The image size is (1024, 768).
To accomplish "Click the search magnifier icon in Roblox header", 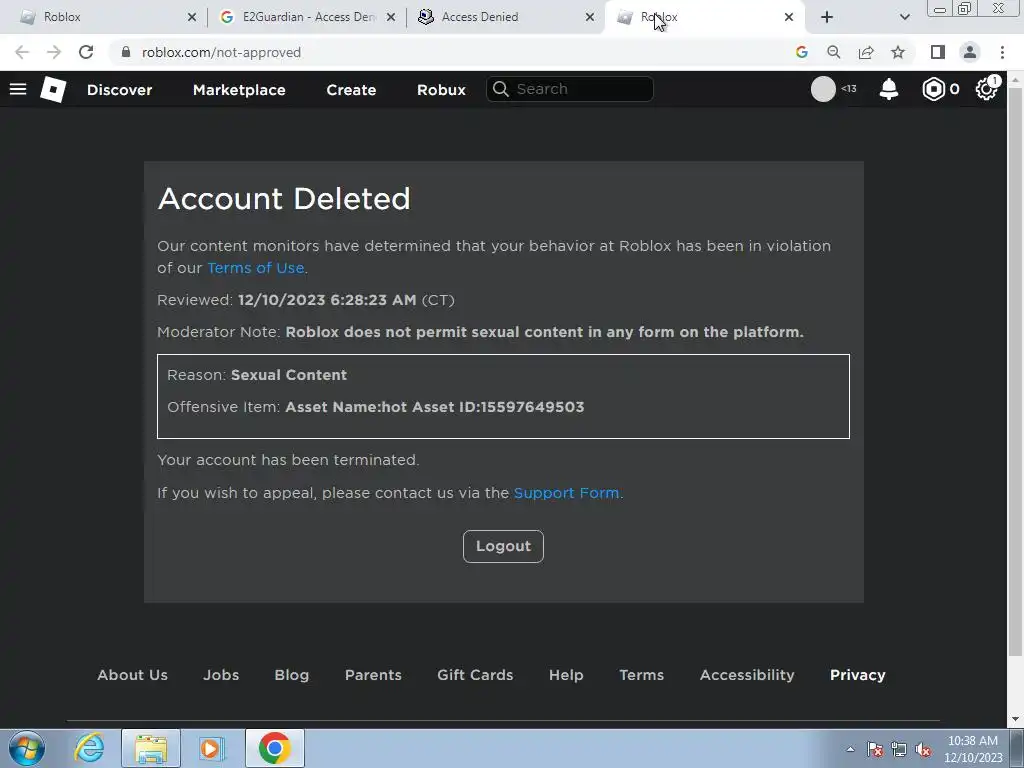I will point(501,89).
